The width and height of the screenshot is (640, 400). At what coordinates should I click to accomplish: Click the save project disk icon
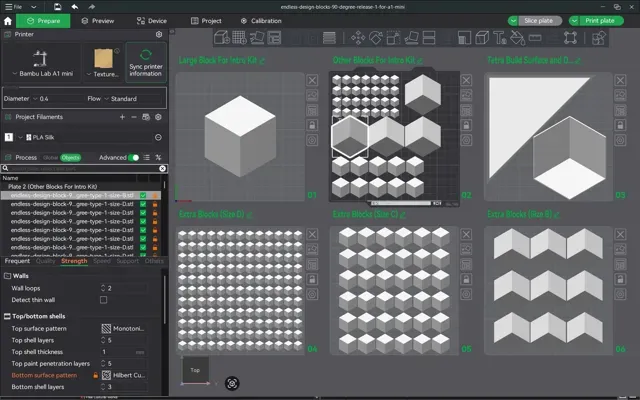[58, 7]
